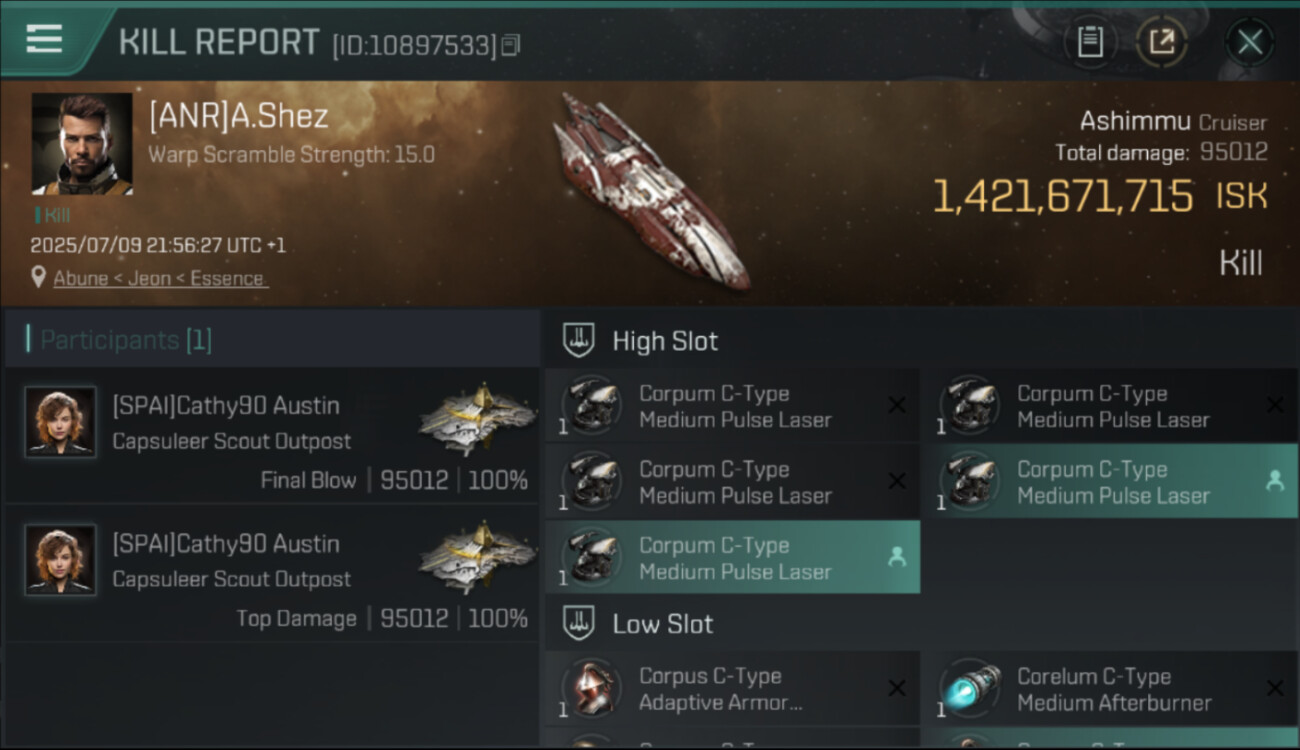Click the High Slot section header
Image resolution: width=1300 pixels, height=750 pixels.
[x=665, y=341]
